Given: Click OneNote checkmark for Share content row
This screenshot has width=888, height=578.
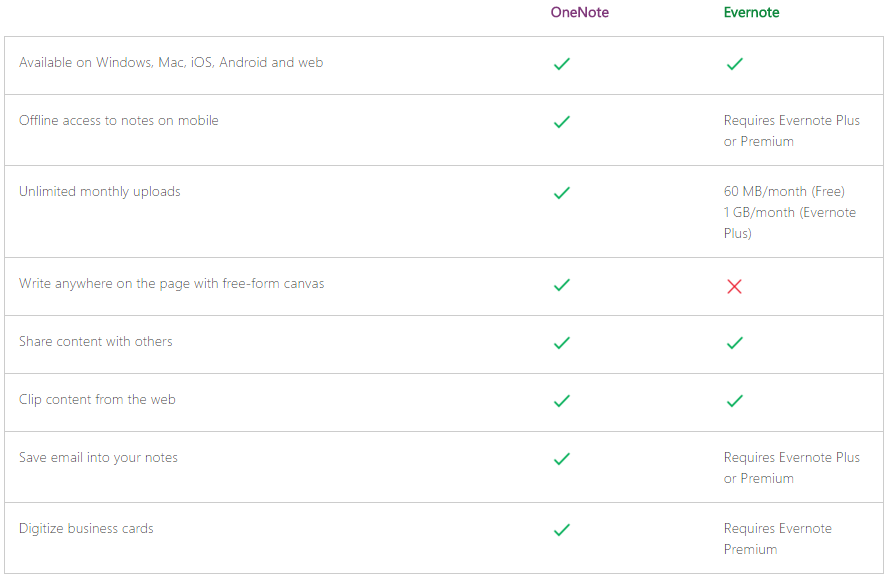Looking at the screenshot, I should [562, 343].
